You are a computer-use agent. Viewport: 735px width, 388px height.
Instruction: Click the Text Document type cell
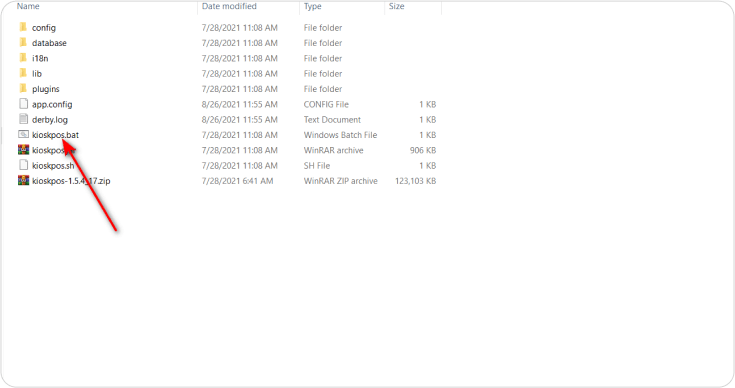(332, 120)
